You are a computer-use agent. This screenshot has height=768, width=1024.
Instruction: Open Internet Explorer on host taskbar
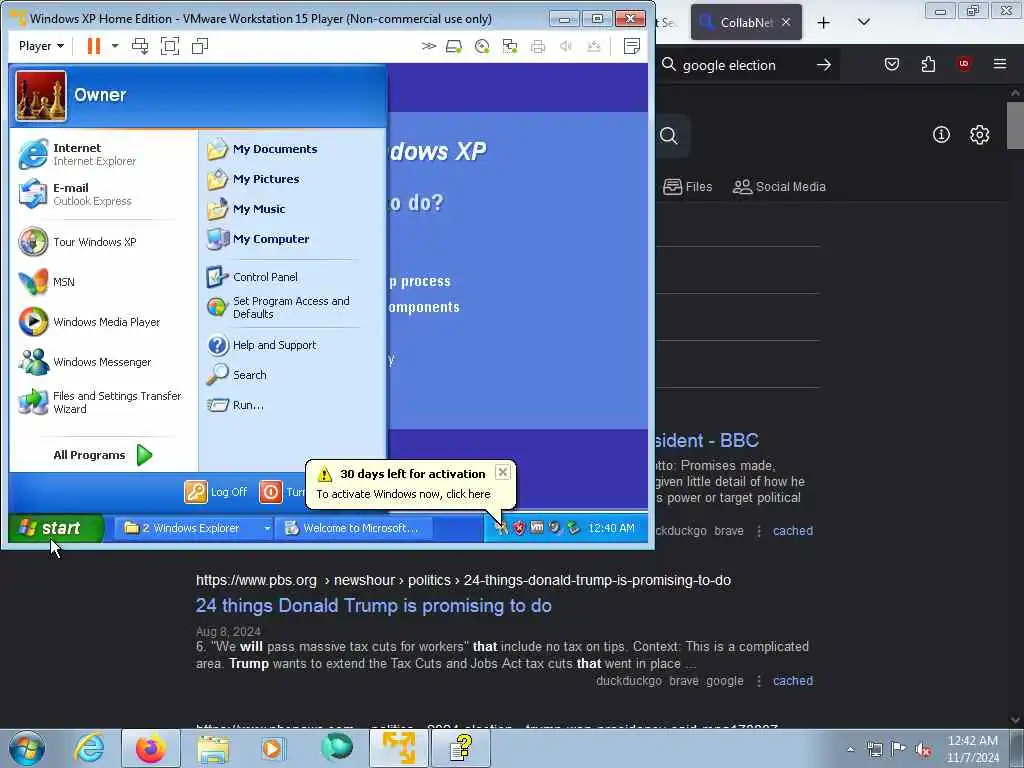click(89, 748)
